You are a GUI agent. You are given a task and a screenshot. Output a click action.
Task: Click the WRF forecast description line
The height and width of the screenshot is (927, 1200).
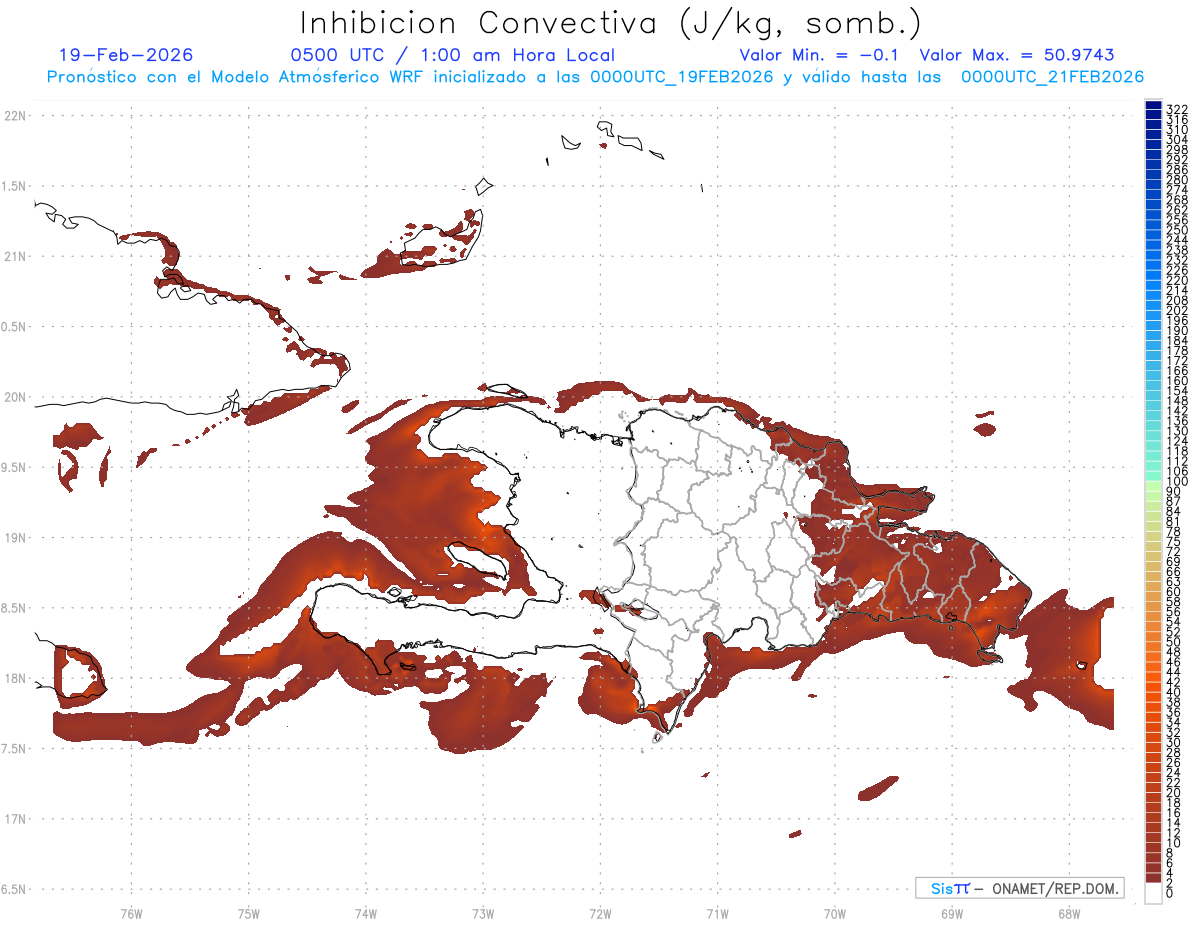[x=595, y=76]
